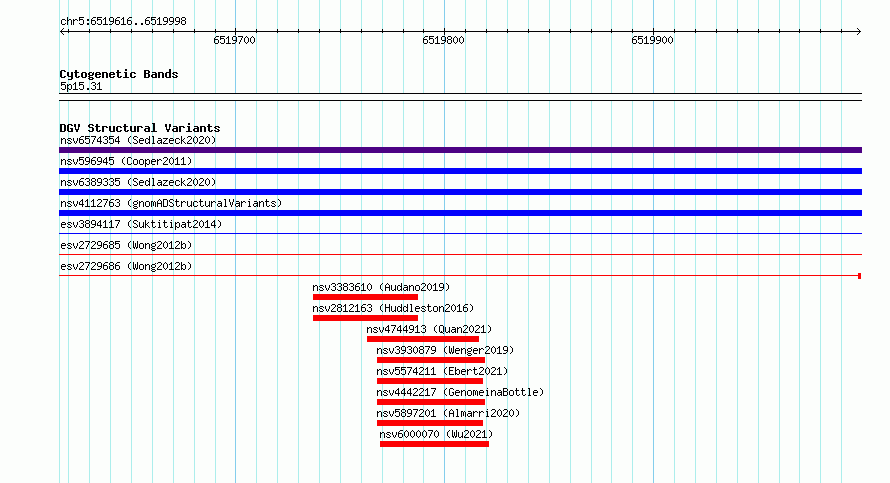Open the nsv596945 (Cooper2011) variant label
890x483 pixels.
(x=126, y=161)
